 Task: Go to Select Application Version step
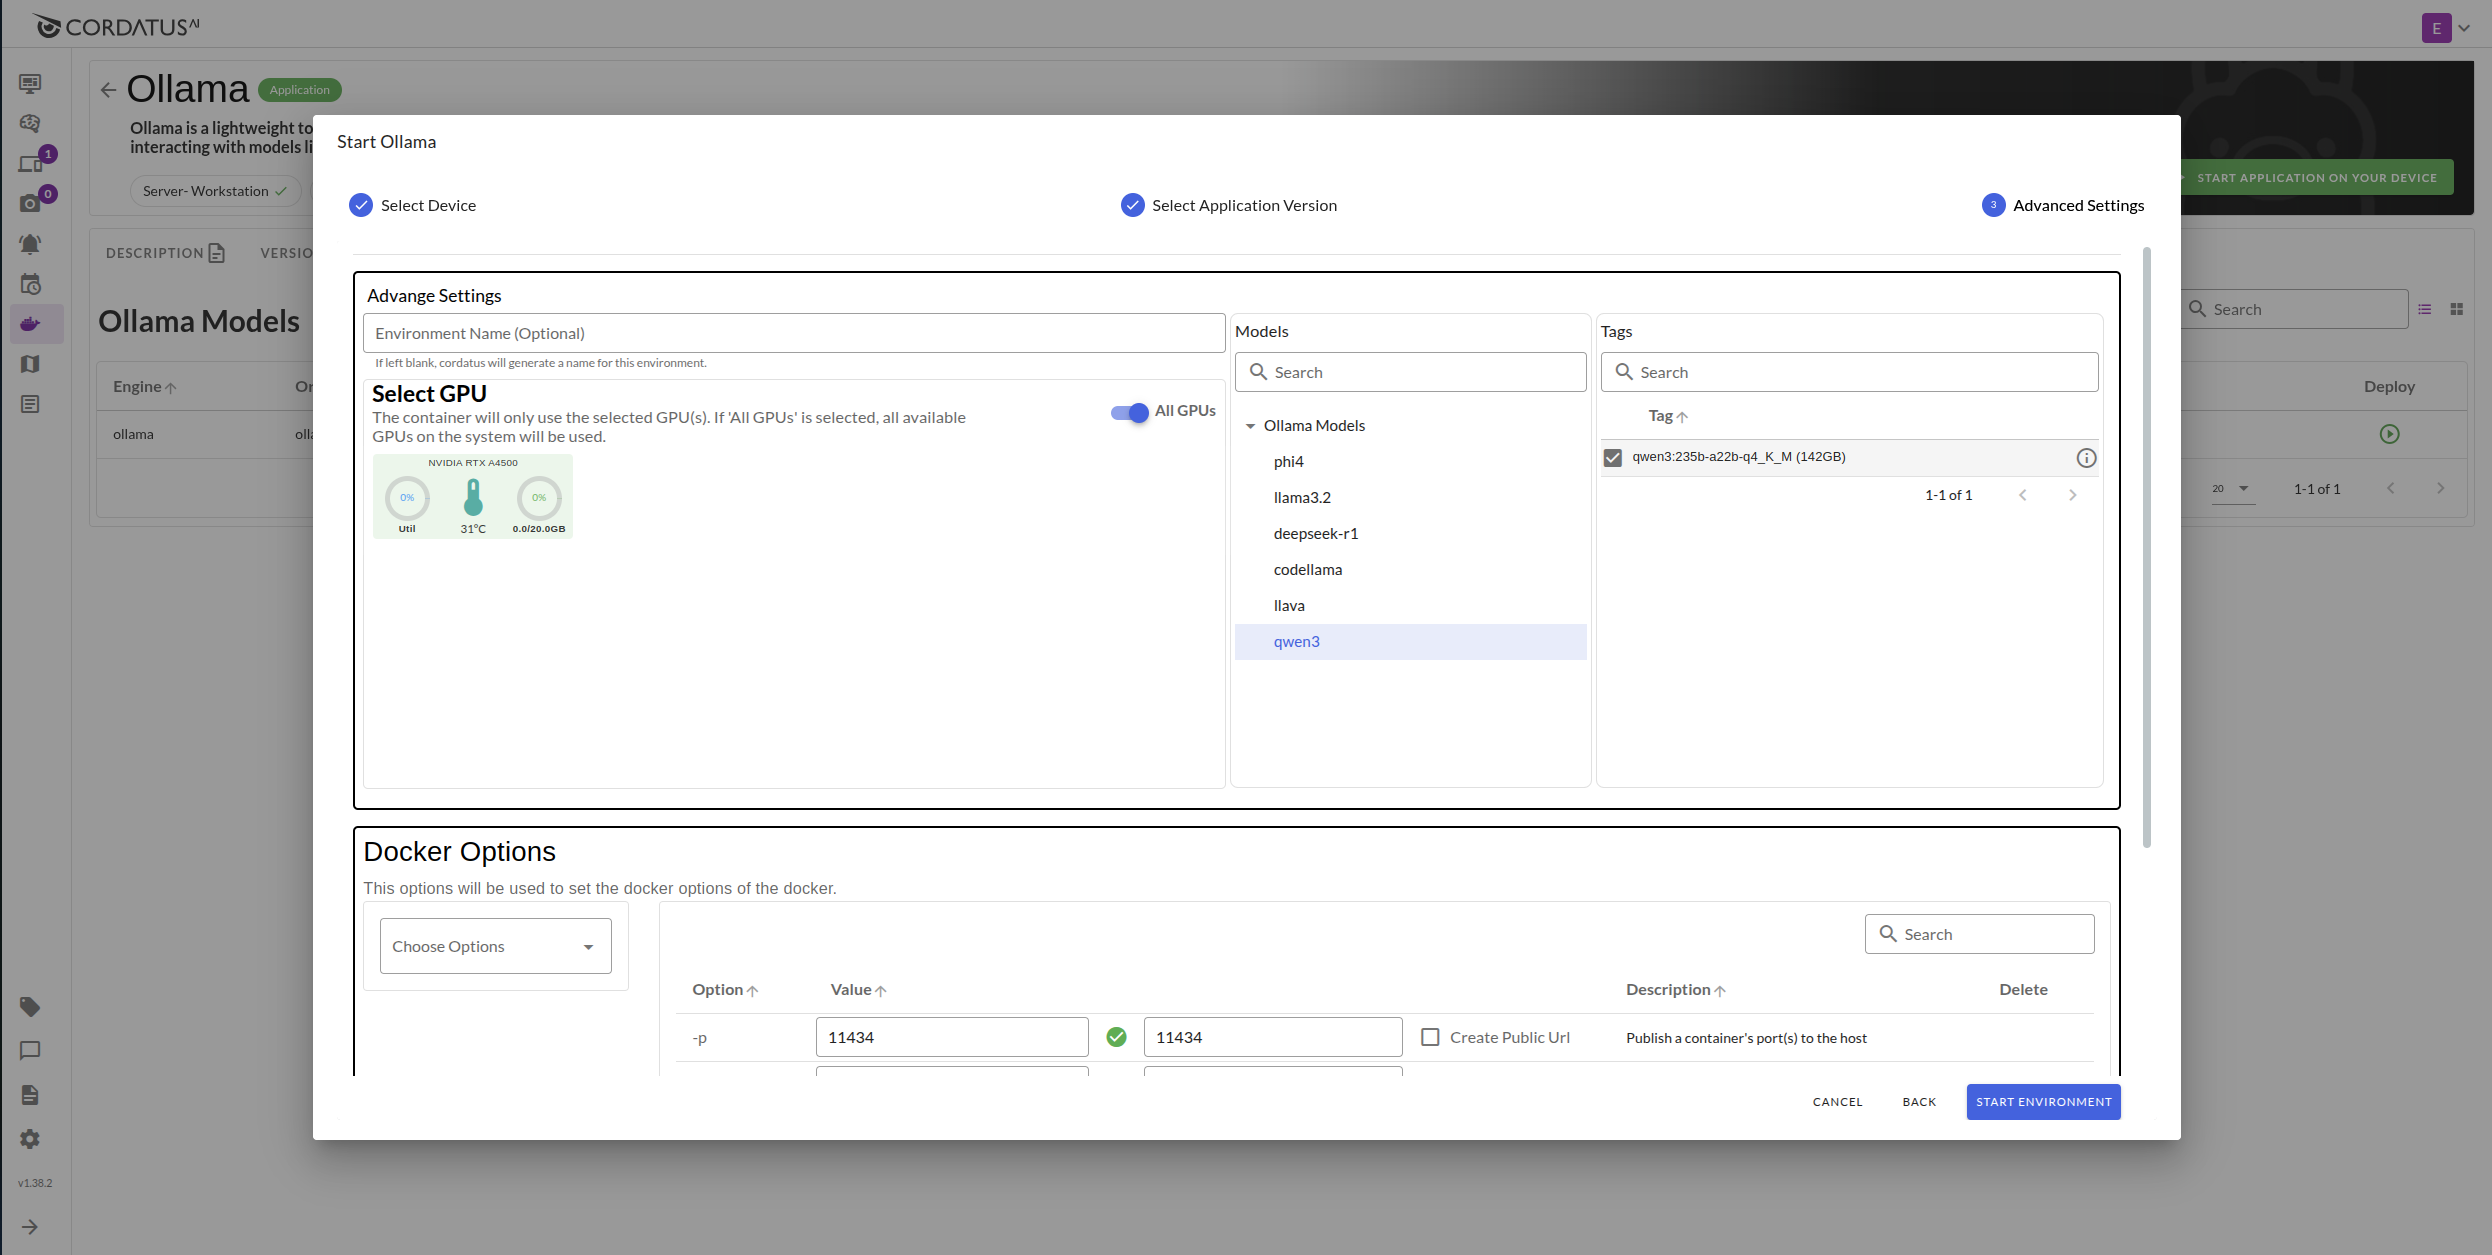[x=1228, y=205]
